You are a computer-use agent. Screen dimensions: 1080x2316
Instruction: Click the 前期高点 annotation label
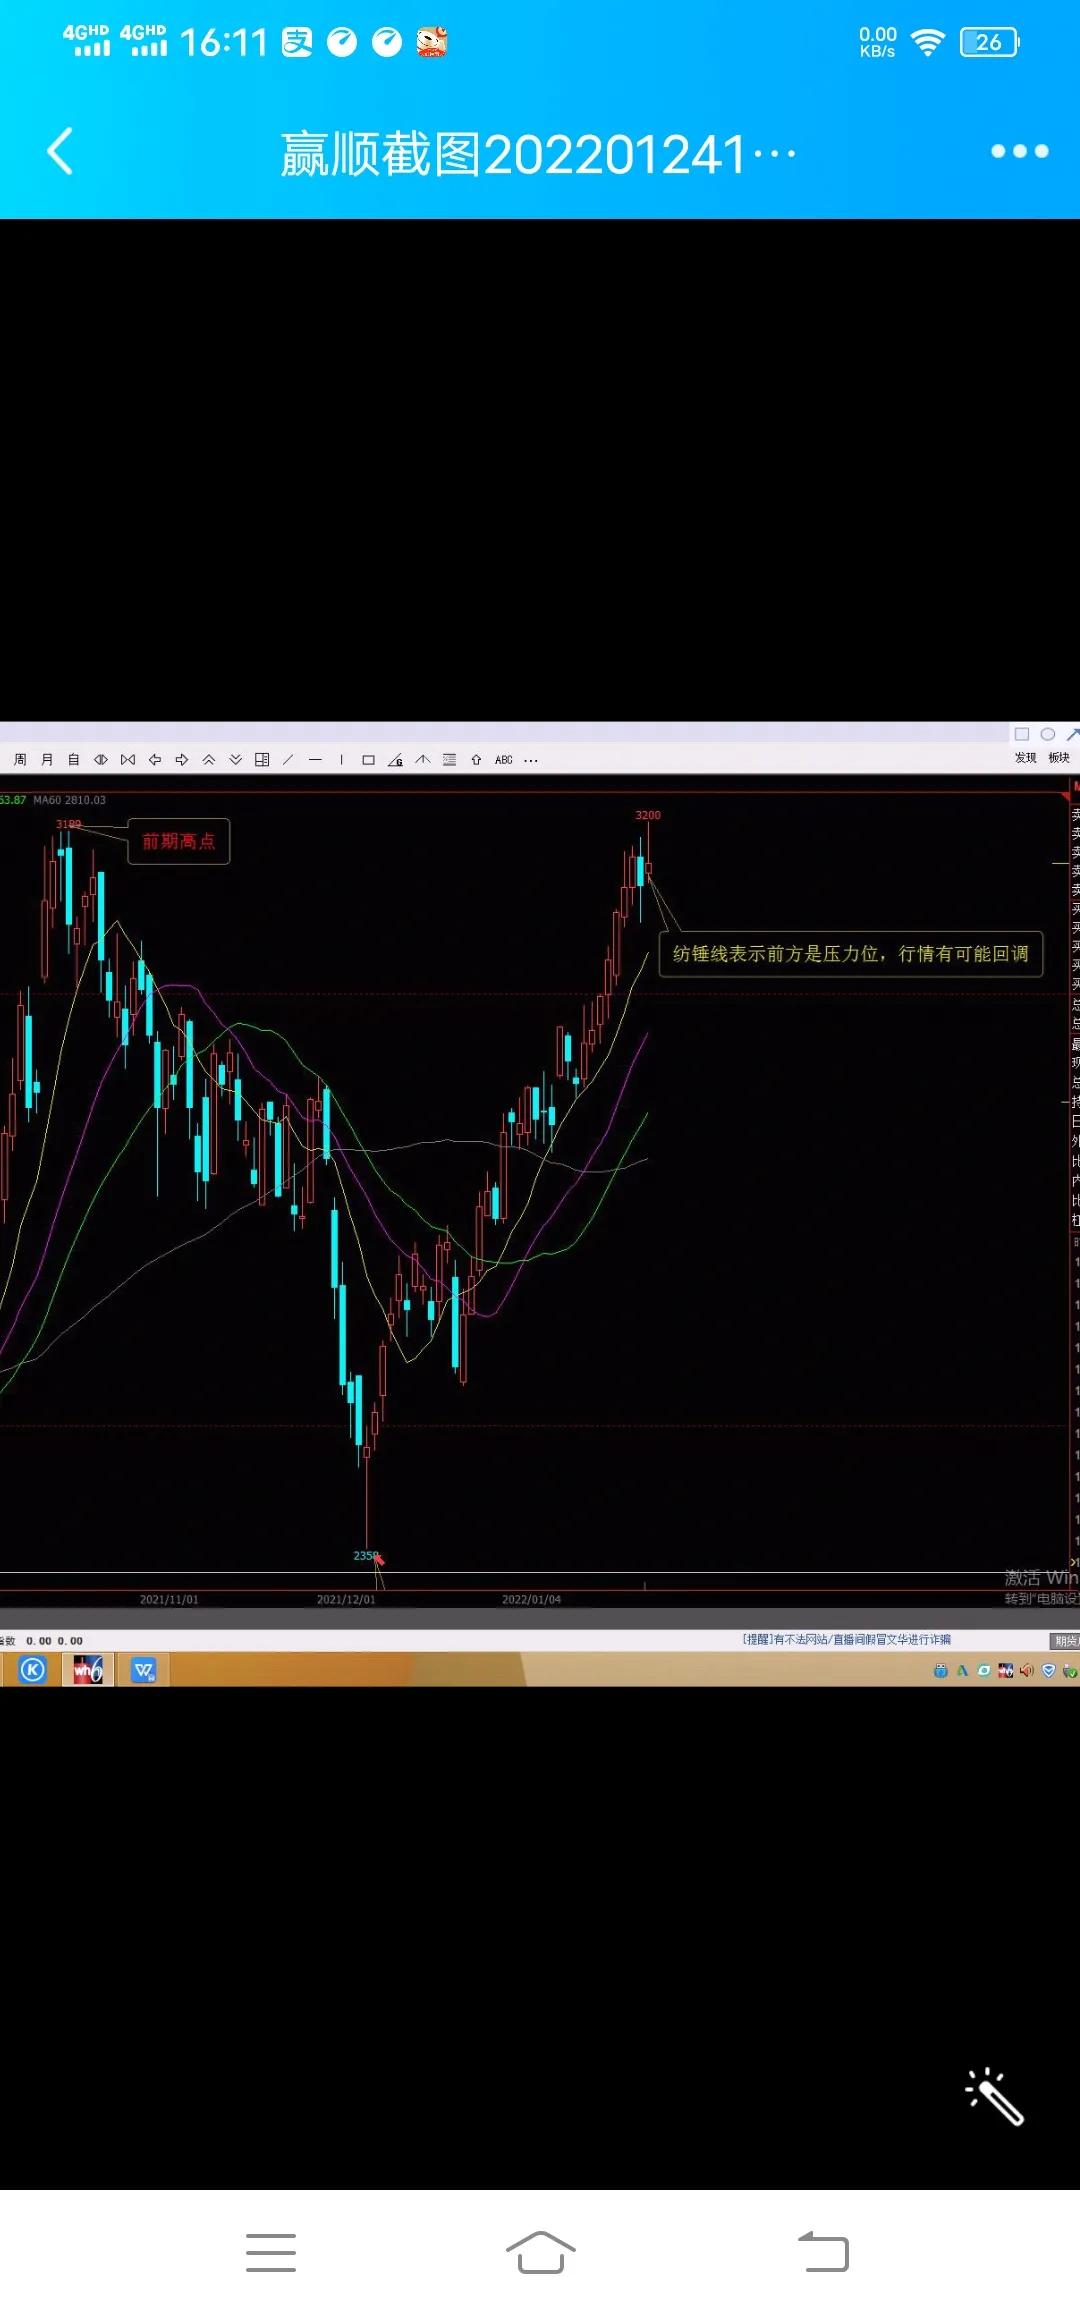179,841
